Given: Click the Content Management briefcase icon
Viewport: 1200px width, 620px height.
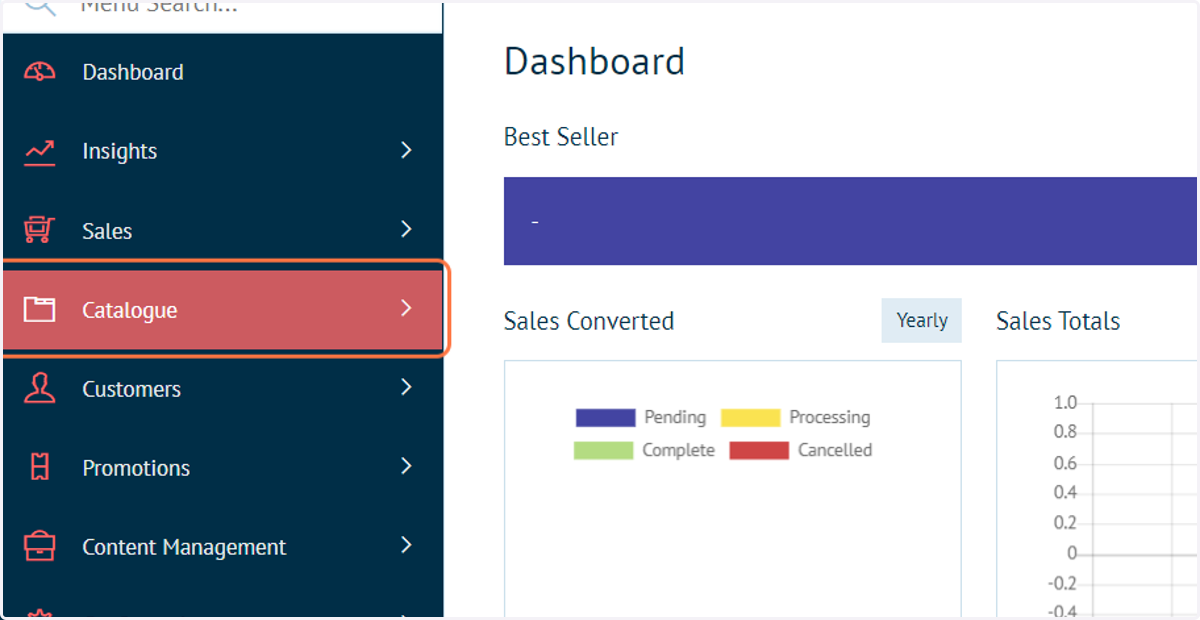Looking at the screenshot, I should point(39,546).
